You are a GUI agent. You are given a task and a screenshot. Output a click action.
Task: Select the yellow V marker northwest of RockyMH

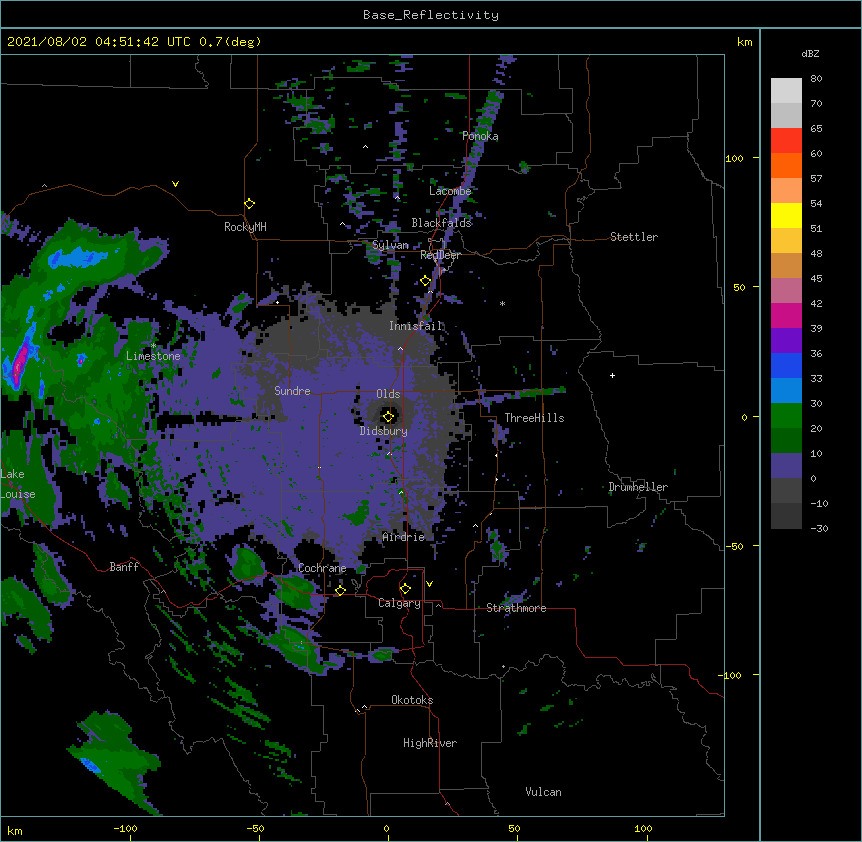click(x=175, y=184)
